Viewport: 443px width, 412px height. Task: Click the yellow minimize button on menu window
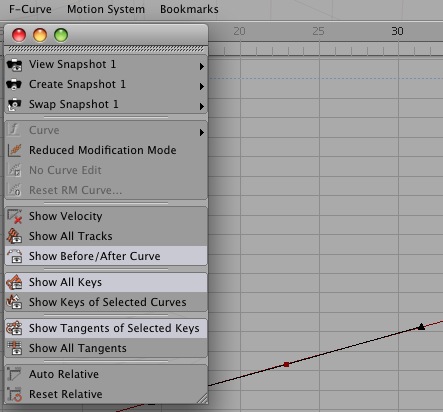tap(40, 35)
